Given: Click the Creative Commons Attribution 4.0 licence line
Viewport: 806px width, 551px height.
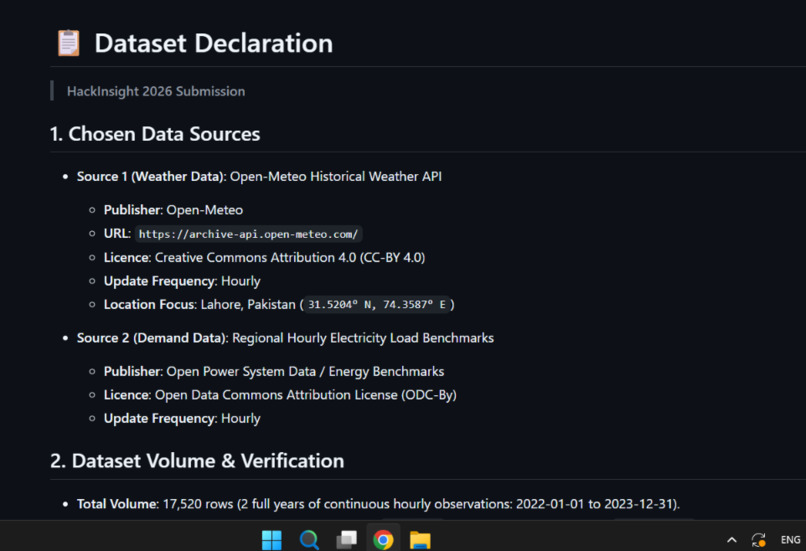Looking at the screenshot, I should click(264, 257).
